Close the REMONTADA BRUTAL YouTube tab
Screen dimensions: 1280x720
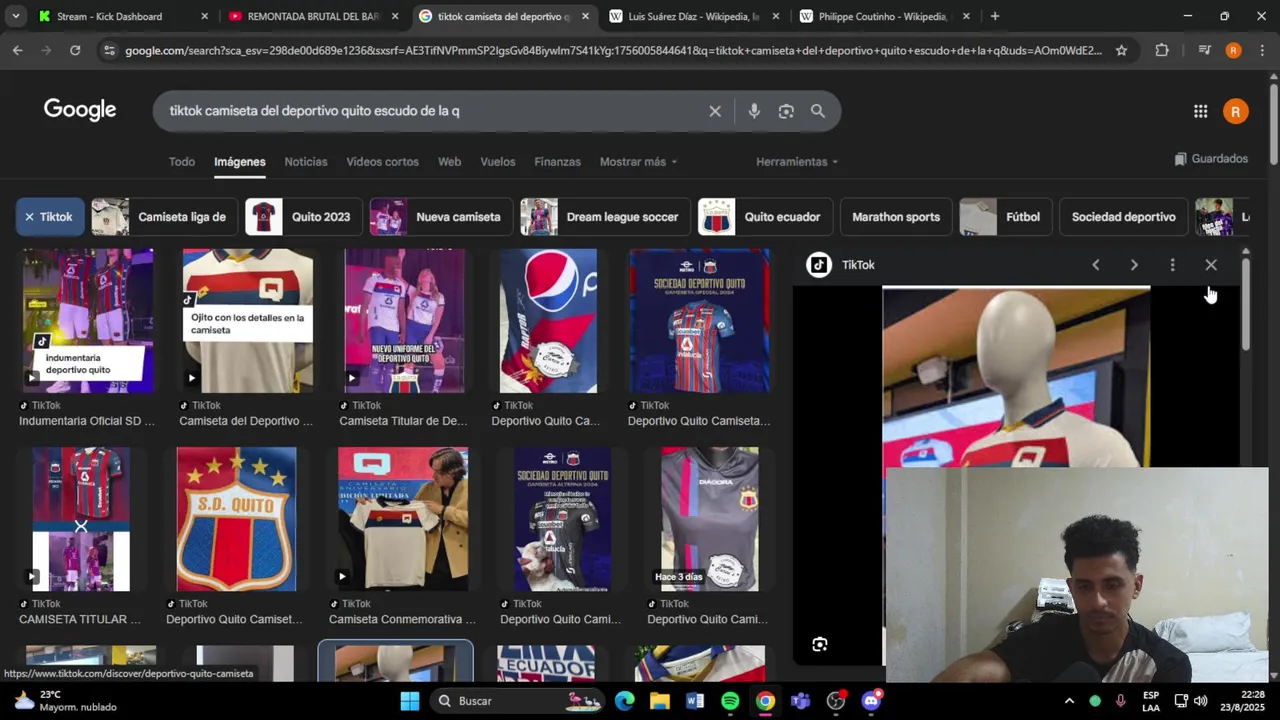395,16
